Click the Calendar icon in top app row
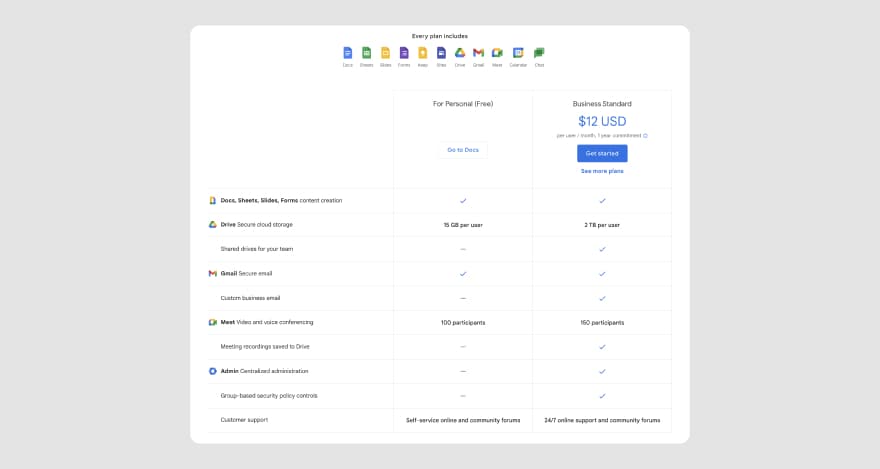This screenshot has width=880, height=469. tap(518, 53)
